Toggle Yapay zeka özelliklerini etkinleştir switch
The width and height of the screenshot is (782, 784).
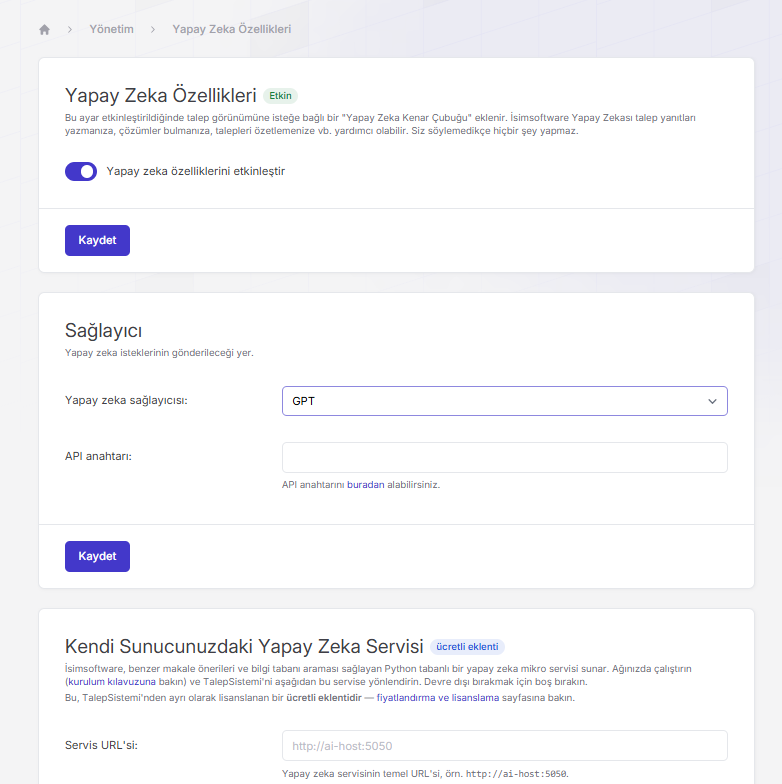(81, 172)
